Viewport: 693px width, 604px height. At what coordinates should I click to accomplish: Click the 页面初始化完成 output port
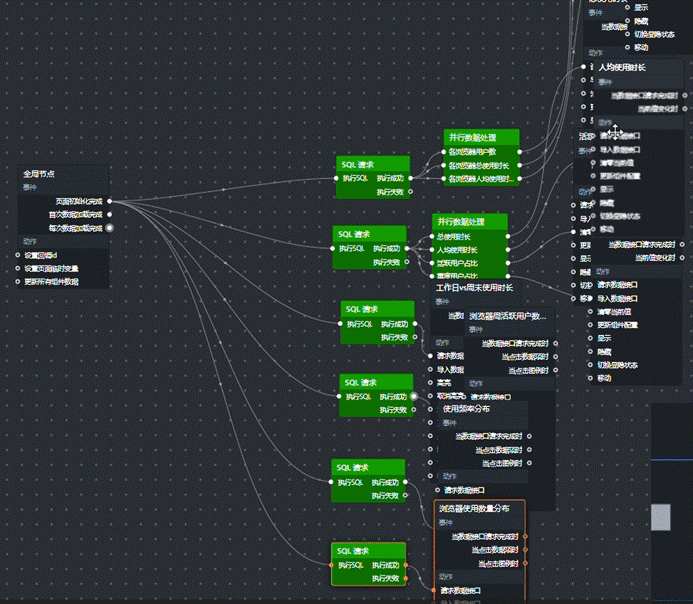pyautogui.click(x=109, y=201)
